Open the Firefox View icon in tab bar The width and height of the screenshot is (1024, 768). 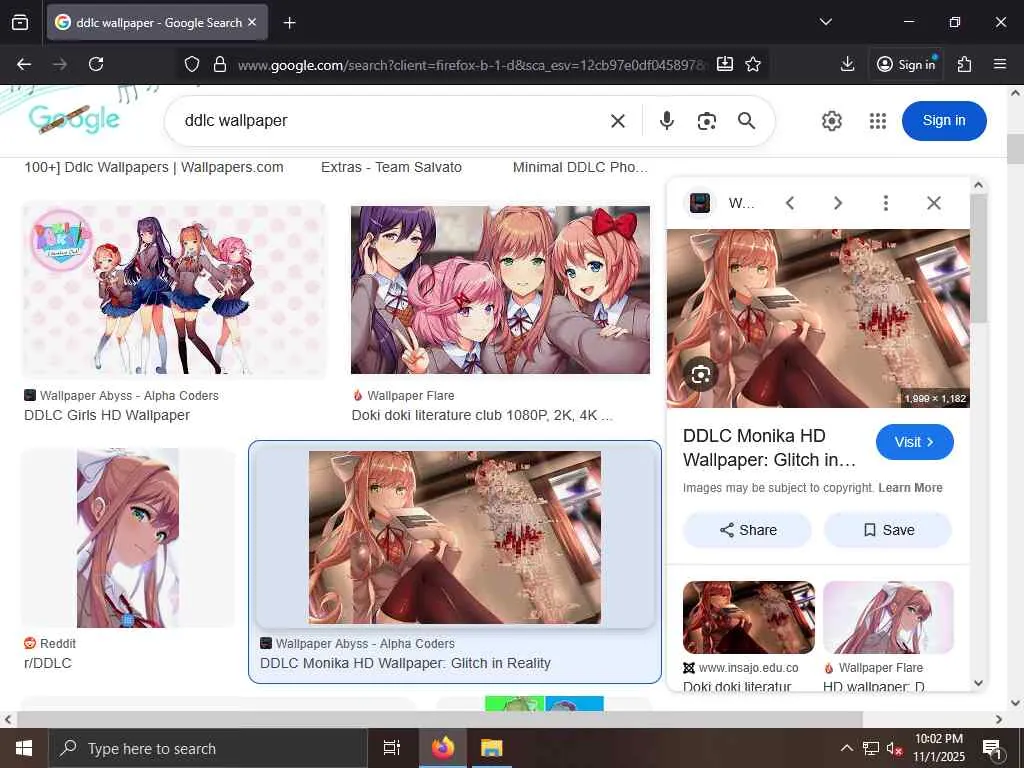coord(20,23)
